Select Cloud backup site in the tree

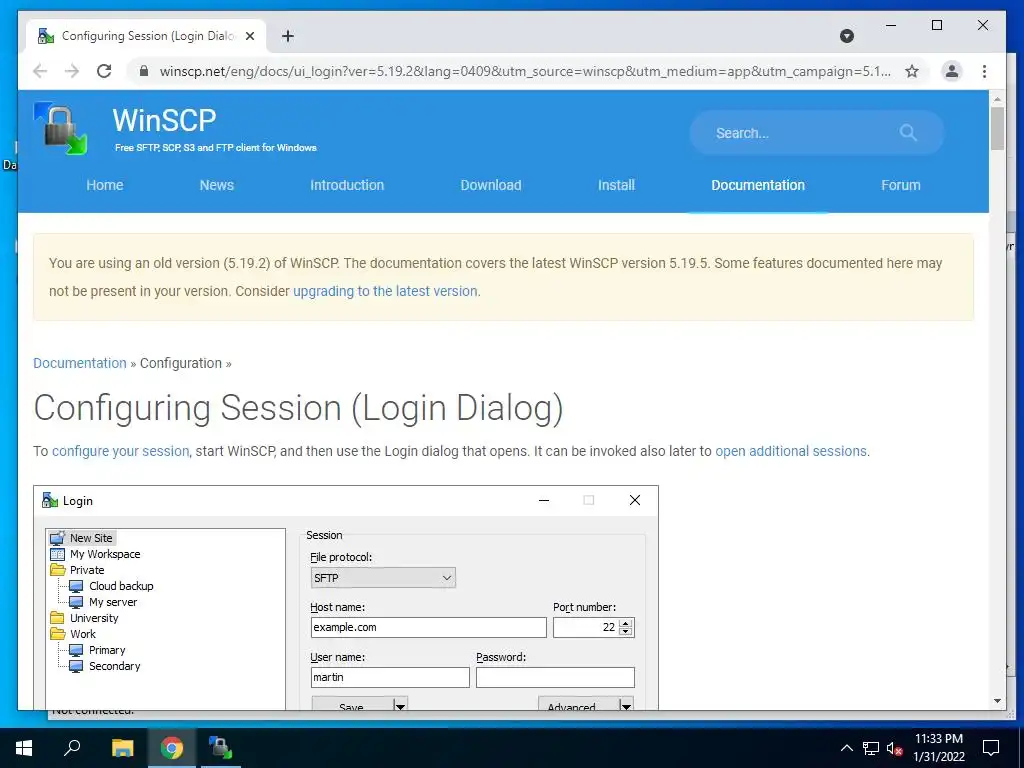click(x=111, y=586)
